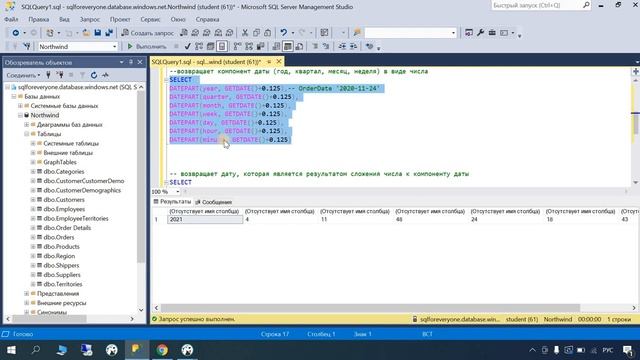Open Properties window wrench icon
Image resolution: width=640 pixels, height=360 pixels.
point(480,33)
